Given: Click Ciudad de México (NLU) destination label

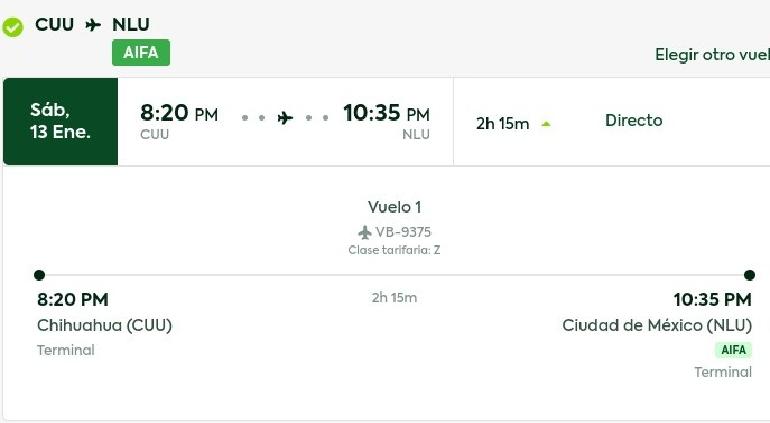Looking at the screenshot, I should coord(657,325).
